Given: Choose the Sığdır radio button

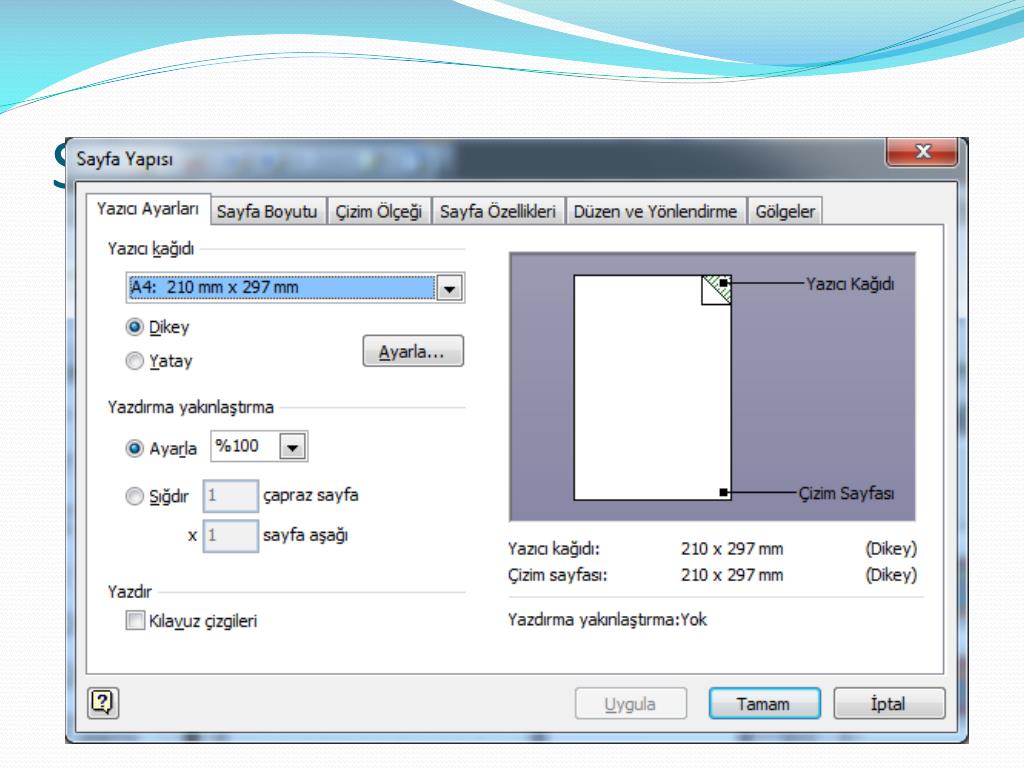Looking at the screenshot, I should (x=135, y=496).
